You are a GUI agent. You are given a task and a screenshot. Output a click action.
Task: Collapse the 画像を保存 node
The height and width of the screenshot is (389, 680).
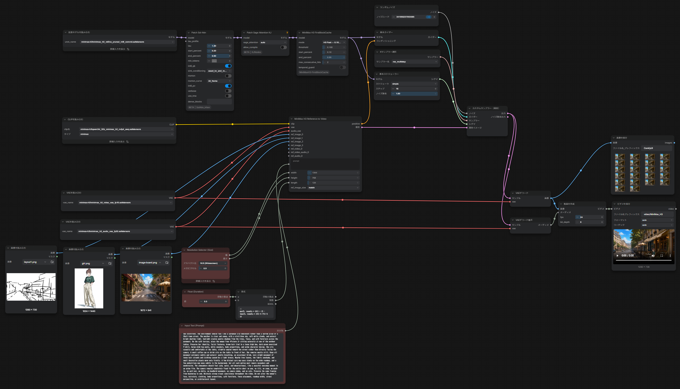[x=614, y=138]
